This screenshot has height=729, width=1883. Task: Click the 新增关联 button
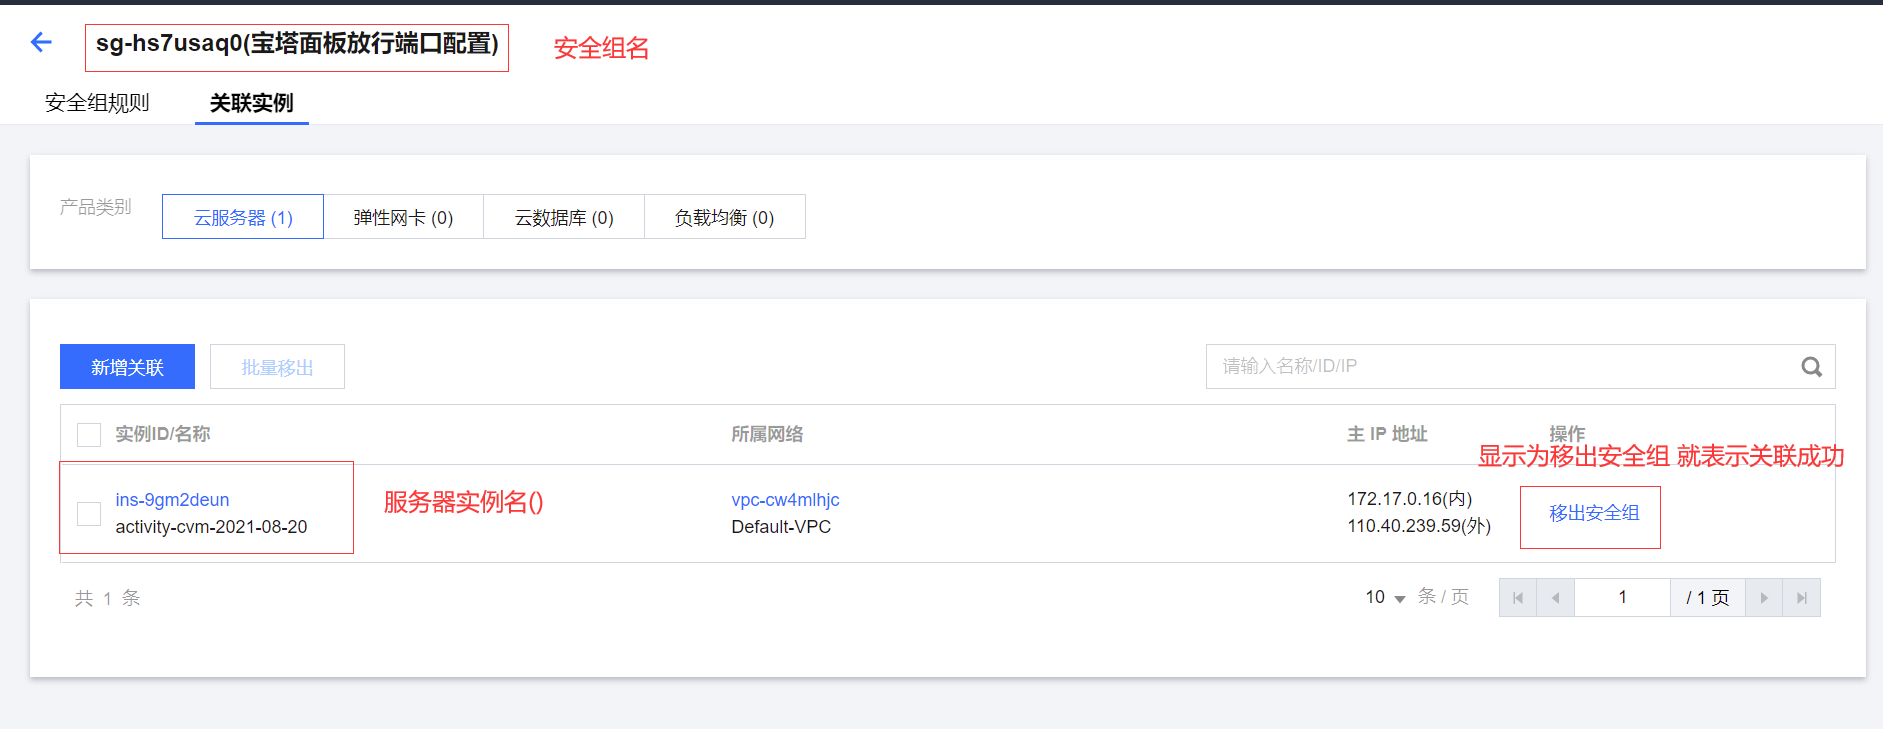pos(127,367)
